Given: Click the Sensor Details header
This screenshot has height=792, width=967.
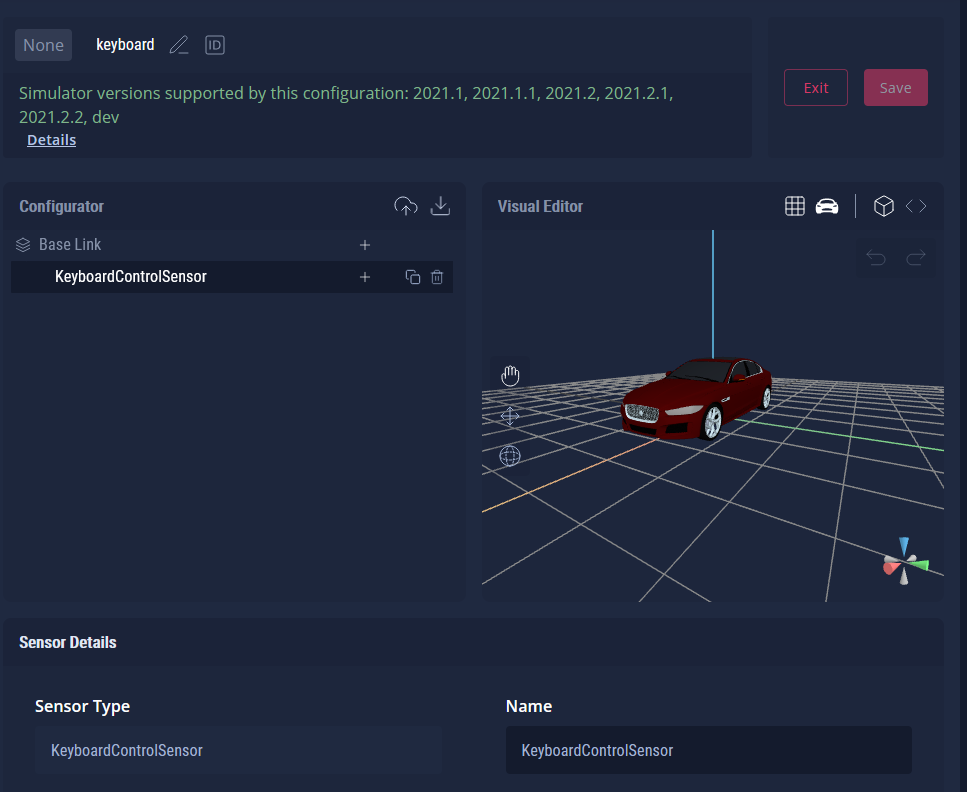Looking at the screenshot, I should click(68, 642).
